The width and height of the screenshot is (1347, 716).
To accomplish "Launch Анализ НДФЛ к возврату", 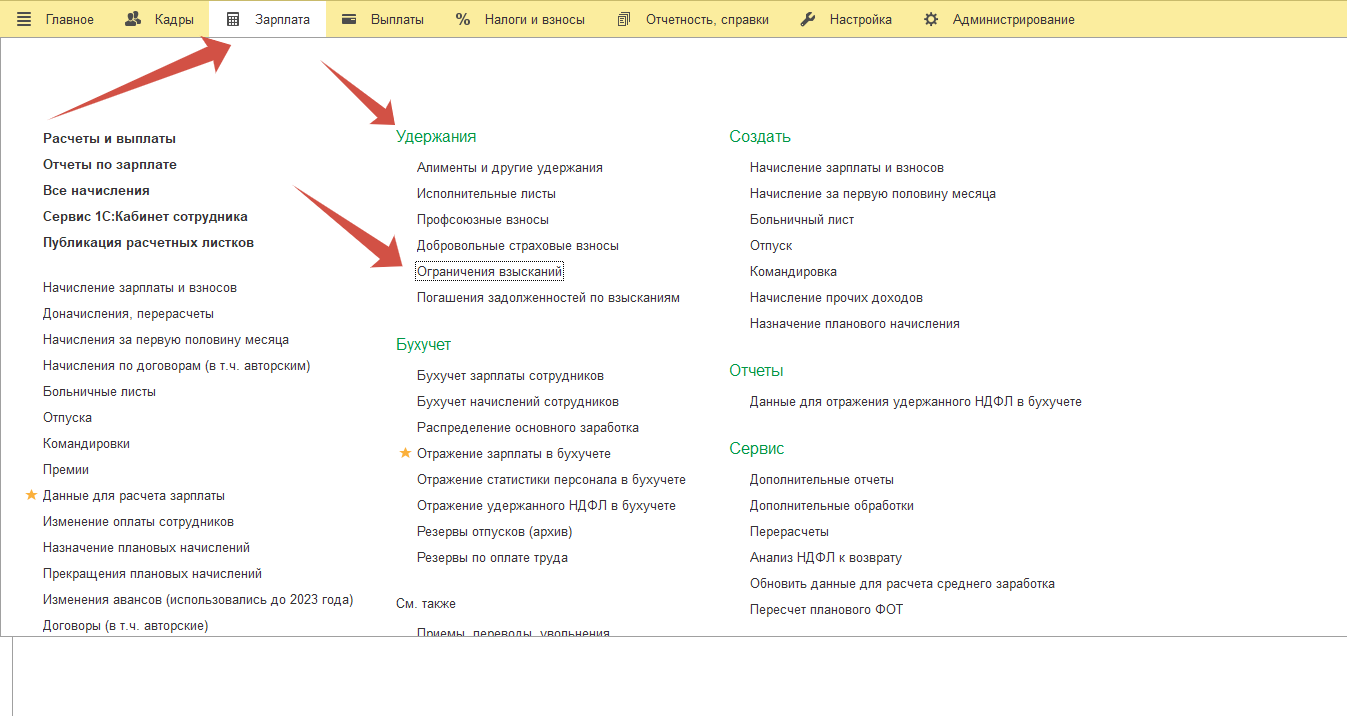I will (x=826, y=558).
